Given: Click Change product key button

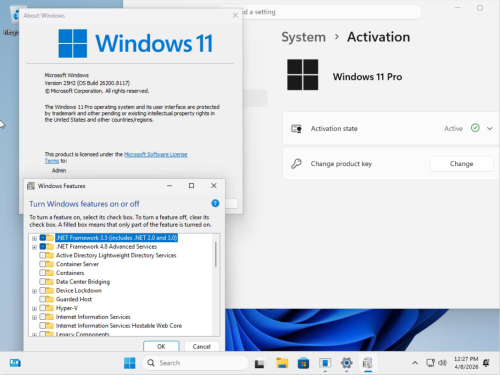Looking at the screenshot, I should pyautogui.click(x=462, y=164).
